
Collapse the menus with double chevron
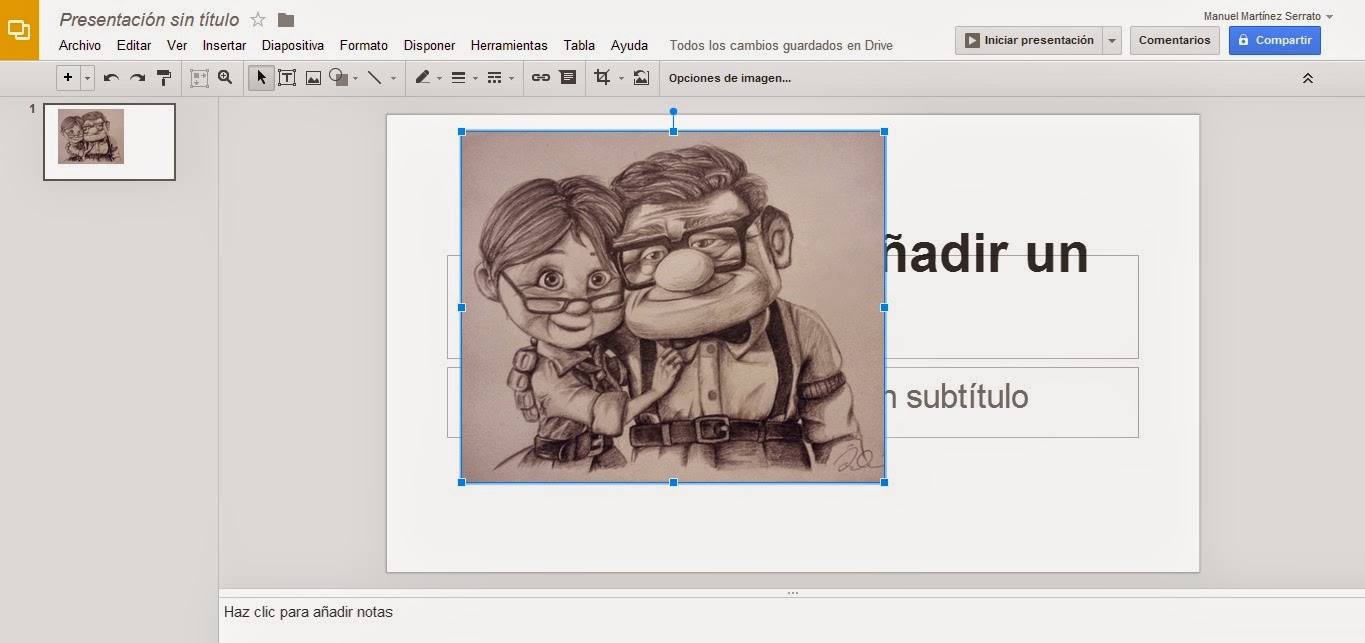pyautogui.click(x=1307, y=78)
